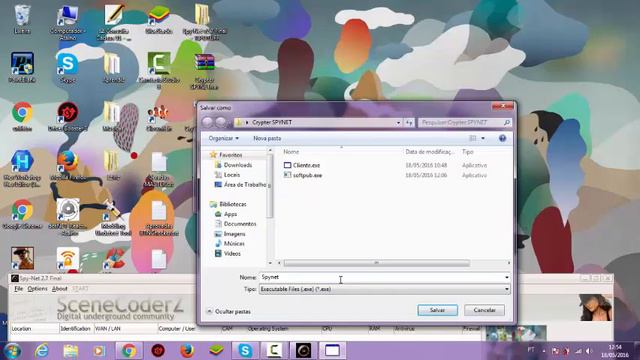The width and height of the screenshot is (640, 360).
Task: Open Apps library in navigation pane
Action: click(x=230, y=214)
